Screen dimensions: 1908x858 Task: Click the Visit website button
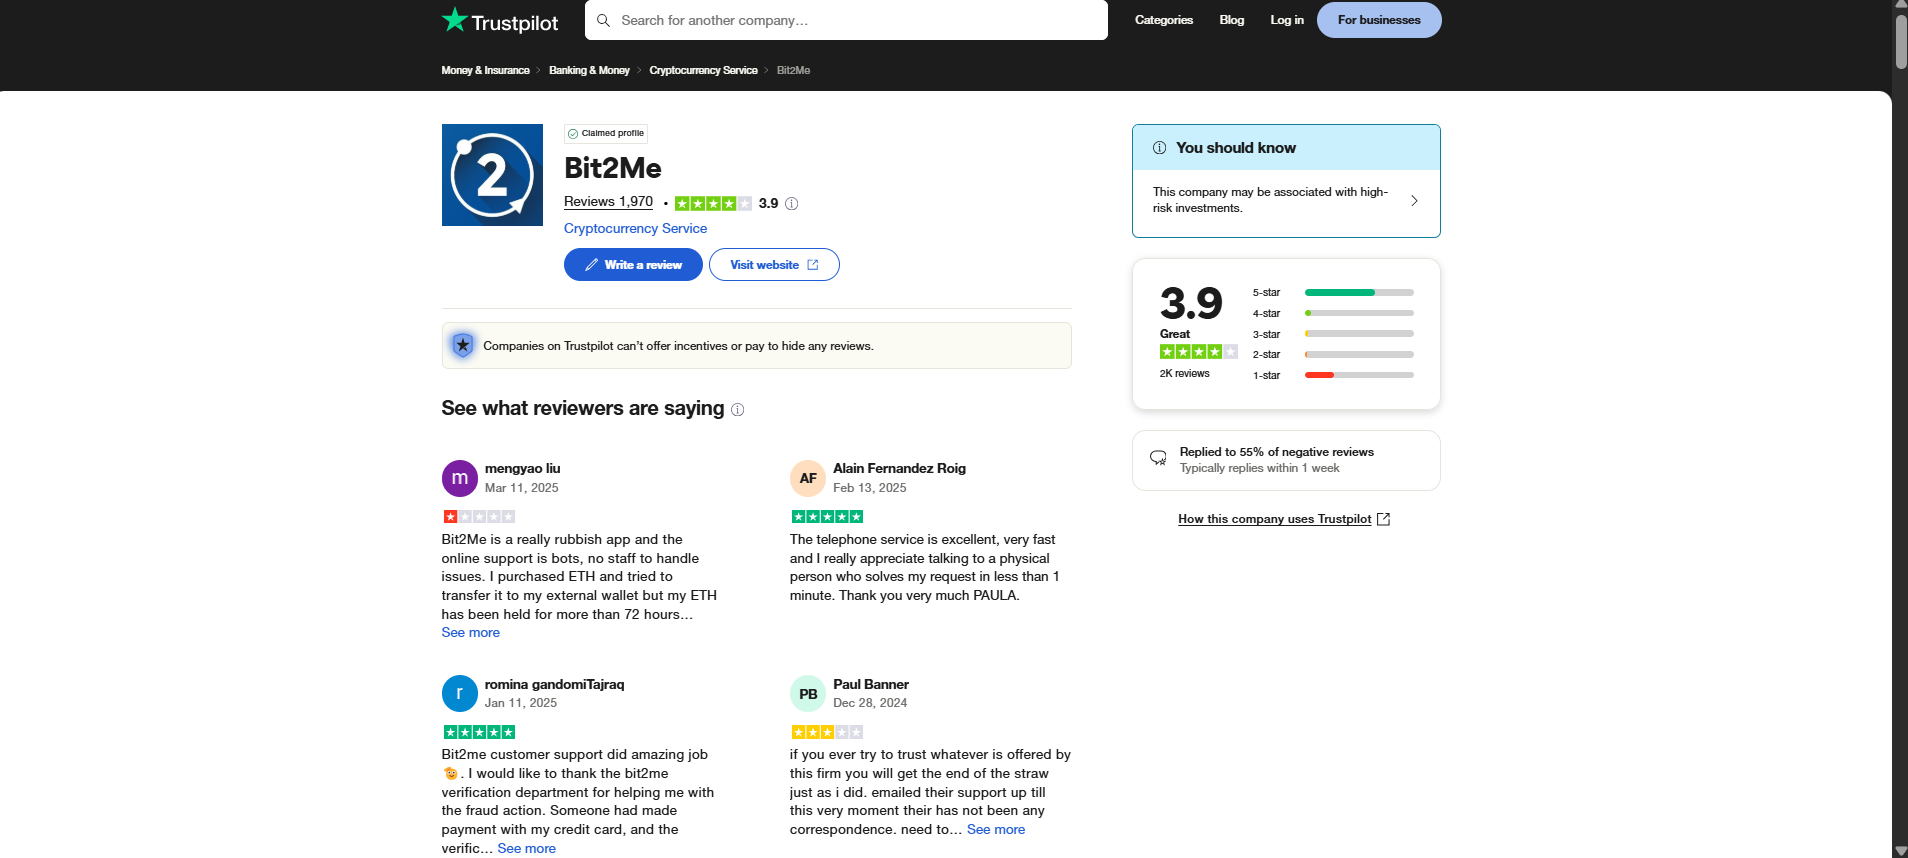coord(774,265)
